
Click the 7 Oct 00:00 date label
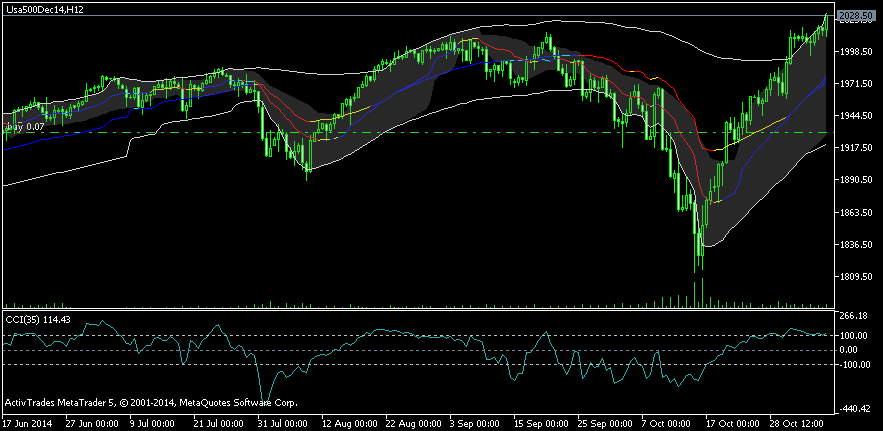[666, 423]
